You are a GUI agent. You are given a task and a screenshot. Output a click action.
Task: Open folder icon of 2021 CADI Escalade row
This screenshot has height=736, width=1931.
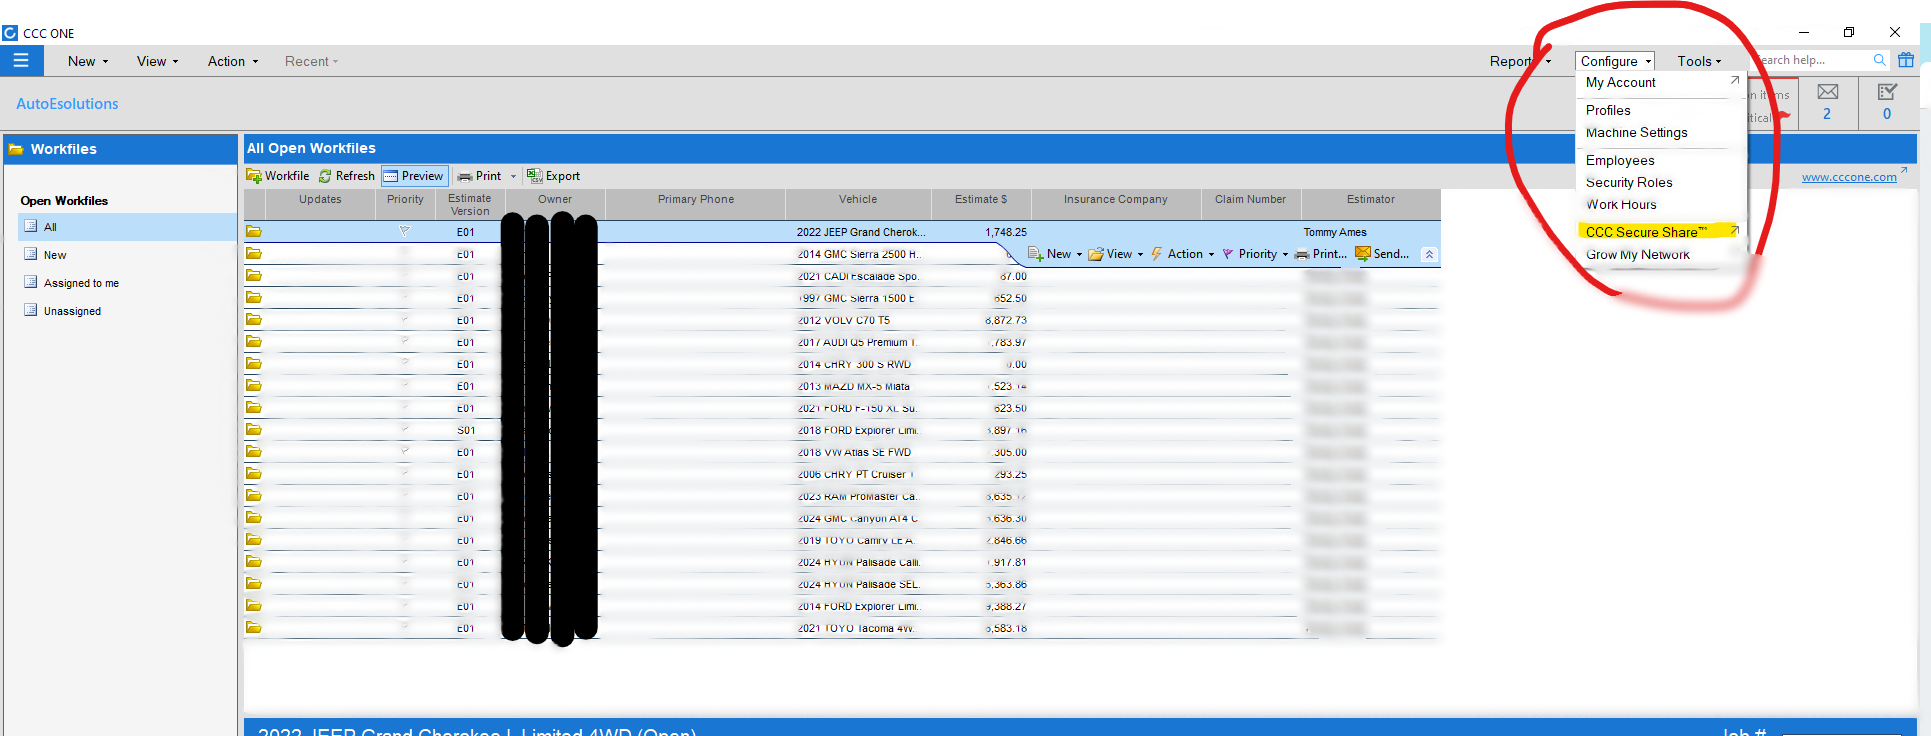tap(254, 276)
